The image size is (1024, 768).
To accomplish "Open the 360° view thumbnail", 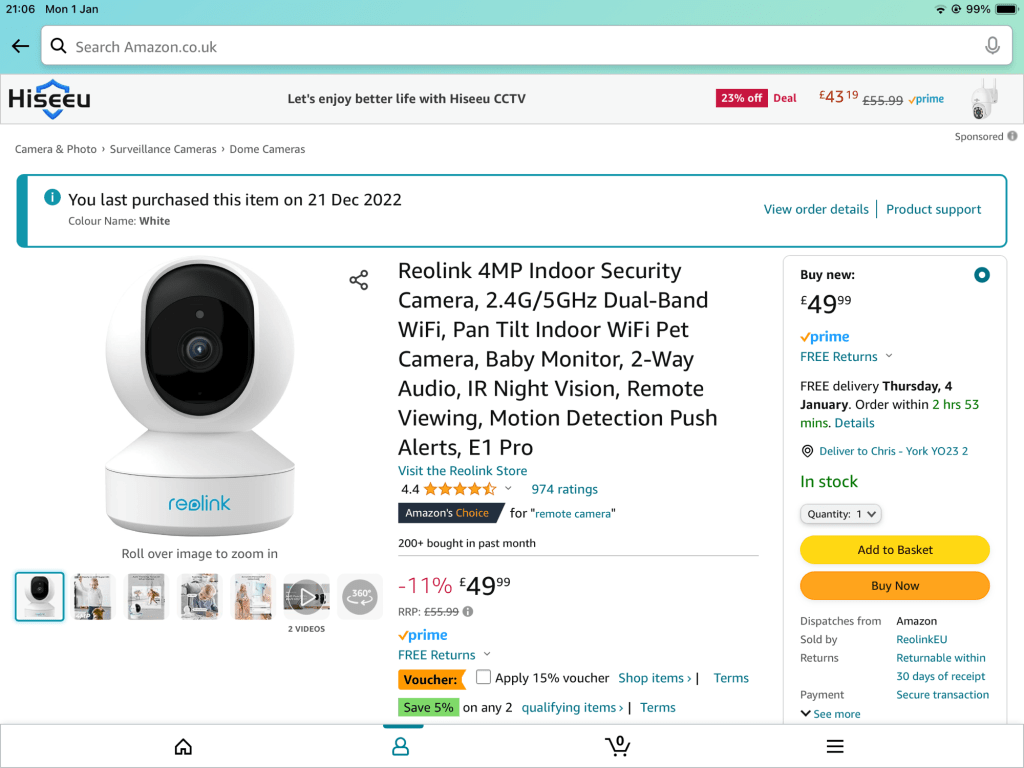I will [x=360, y=597].
